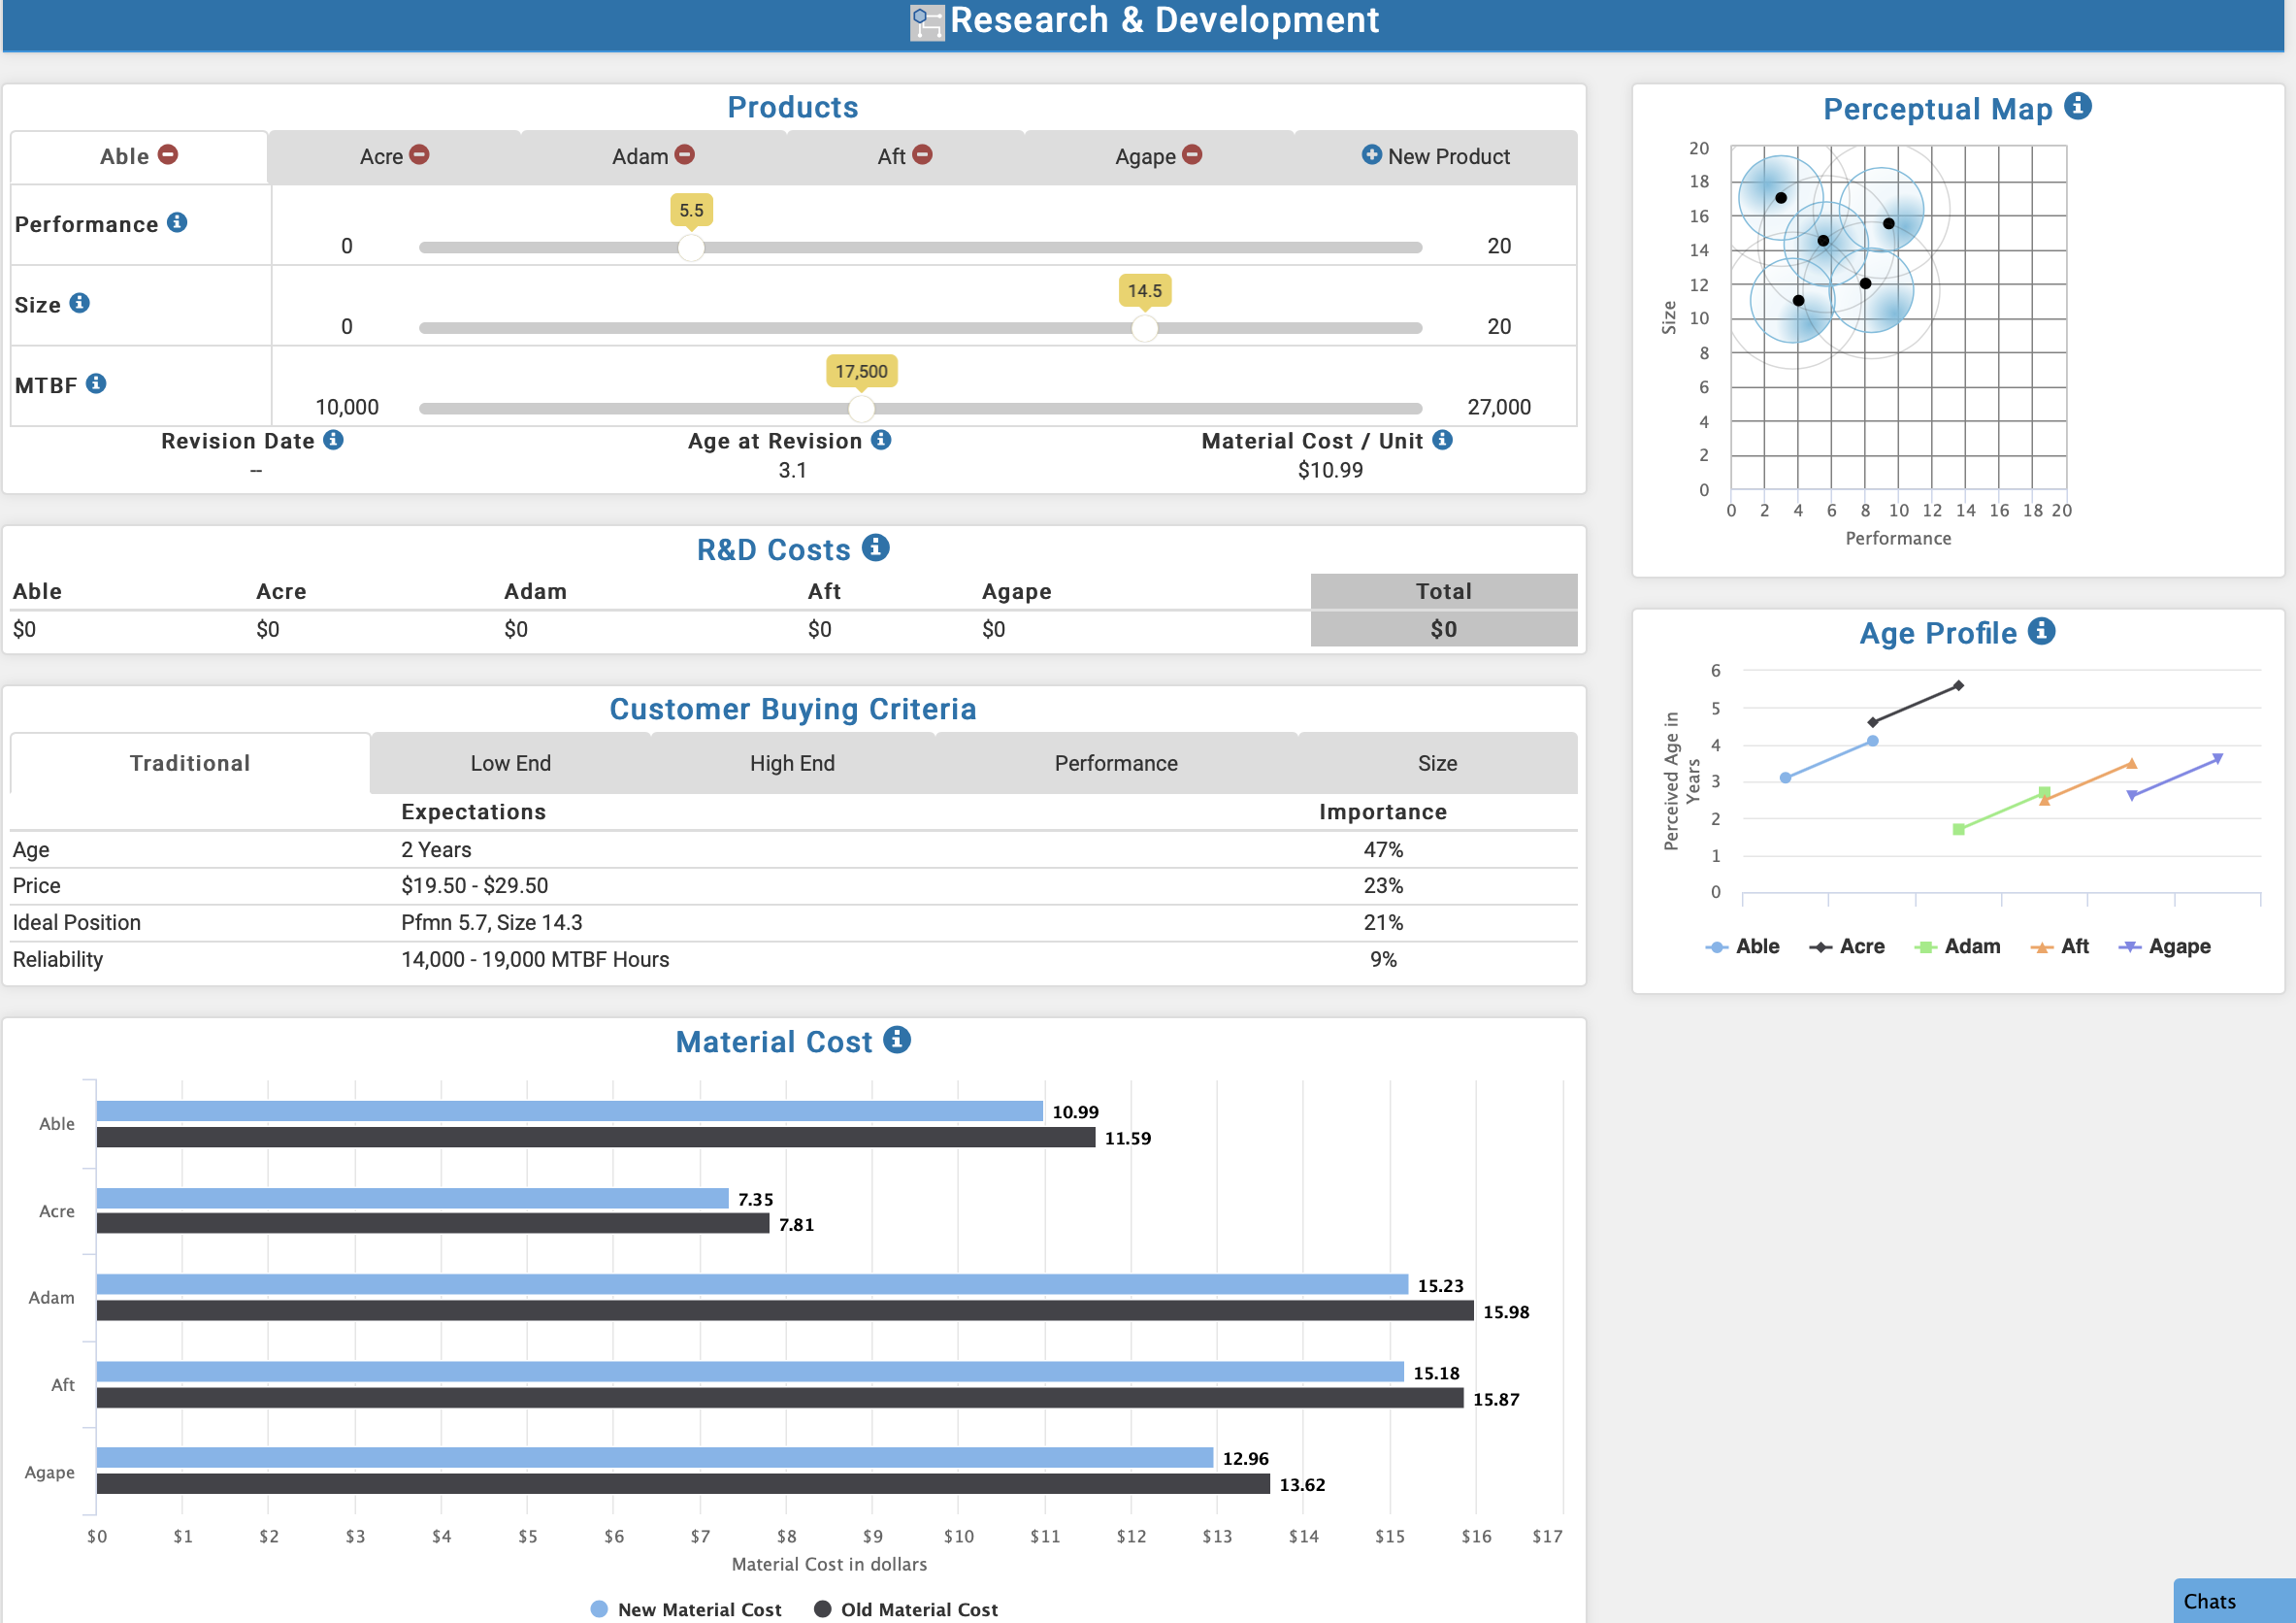Click R&D Costs info icon

pyautogui.click(x=875, y=548)
